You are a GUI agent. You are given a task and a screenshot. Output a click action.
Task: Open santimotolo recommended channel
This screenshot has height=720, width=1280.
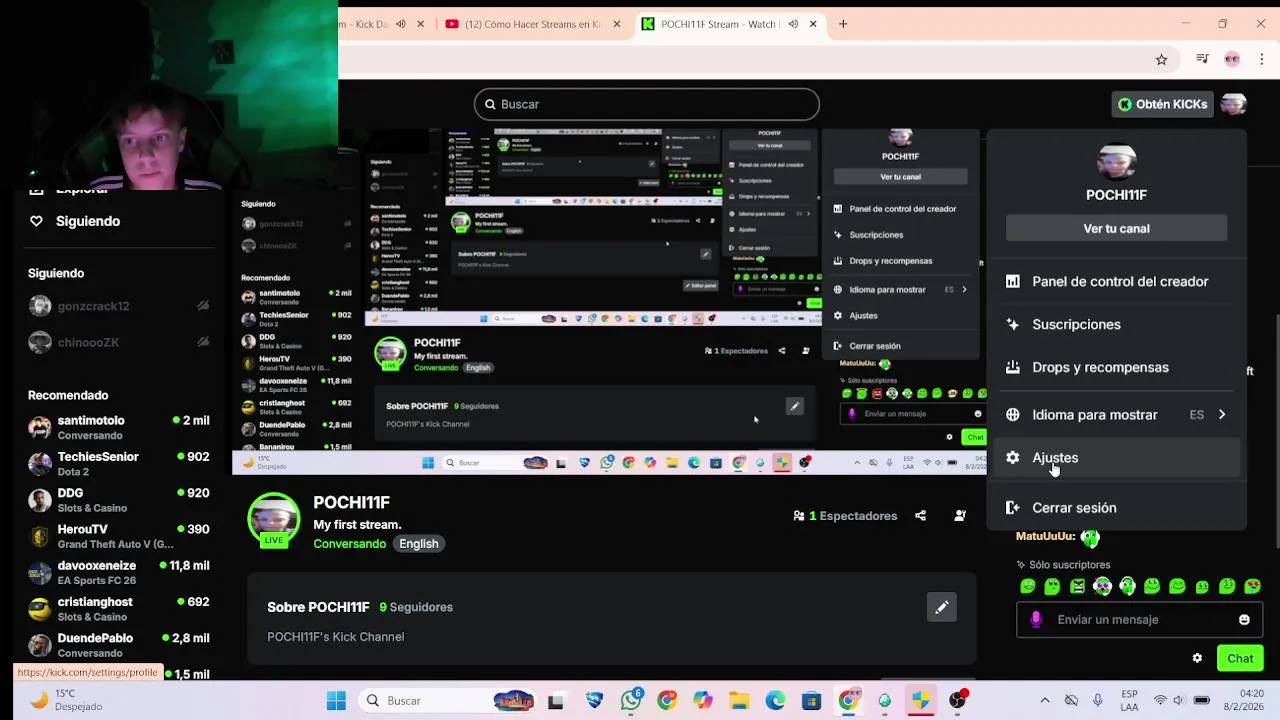(120, 428)
